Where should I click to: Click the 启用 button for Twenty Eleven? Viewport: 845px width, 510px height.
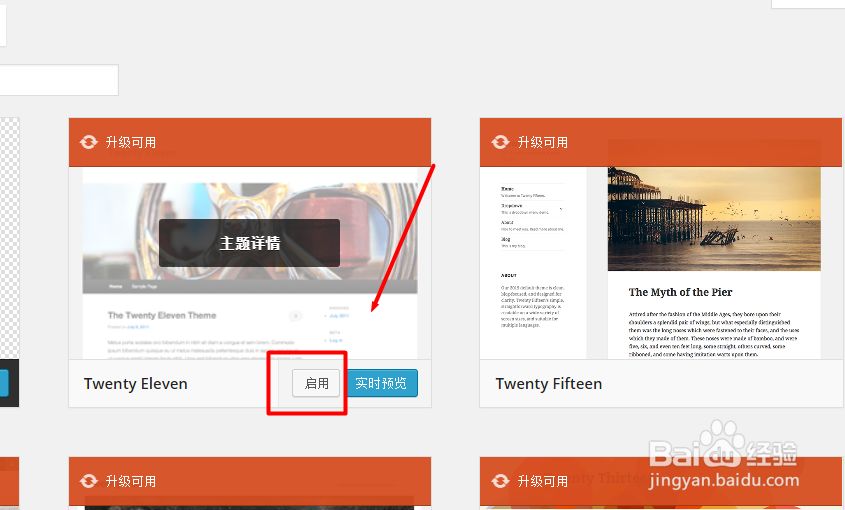316,383
